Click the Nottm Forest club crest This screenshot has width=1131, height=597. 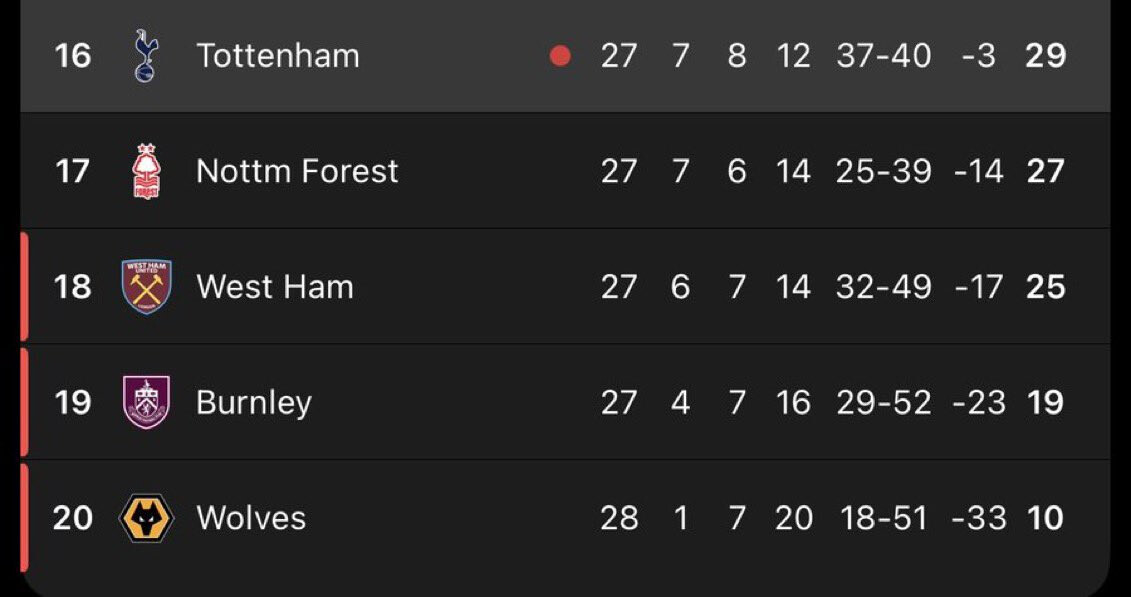point(146,171)
